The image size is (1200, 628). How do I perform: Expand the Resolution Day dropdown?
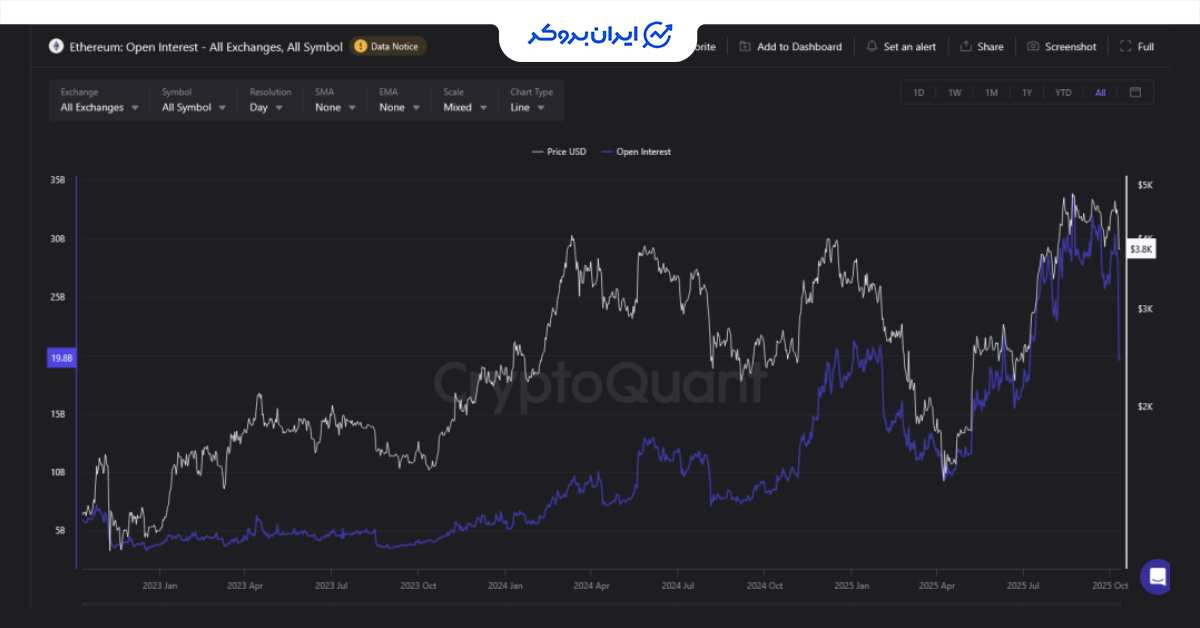[266, 107]
